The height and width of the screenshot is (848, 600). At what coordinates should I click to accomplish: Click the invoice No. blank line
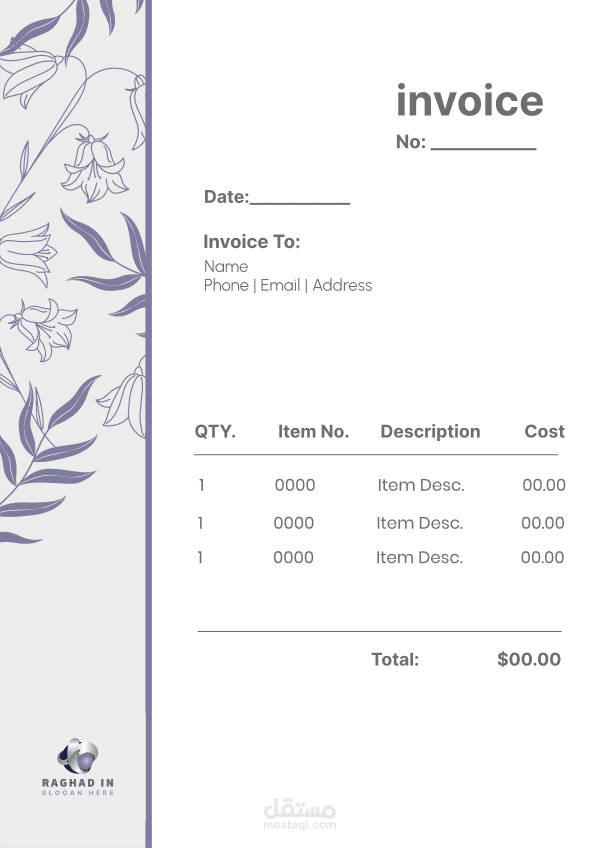point(483,148)
